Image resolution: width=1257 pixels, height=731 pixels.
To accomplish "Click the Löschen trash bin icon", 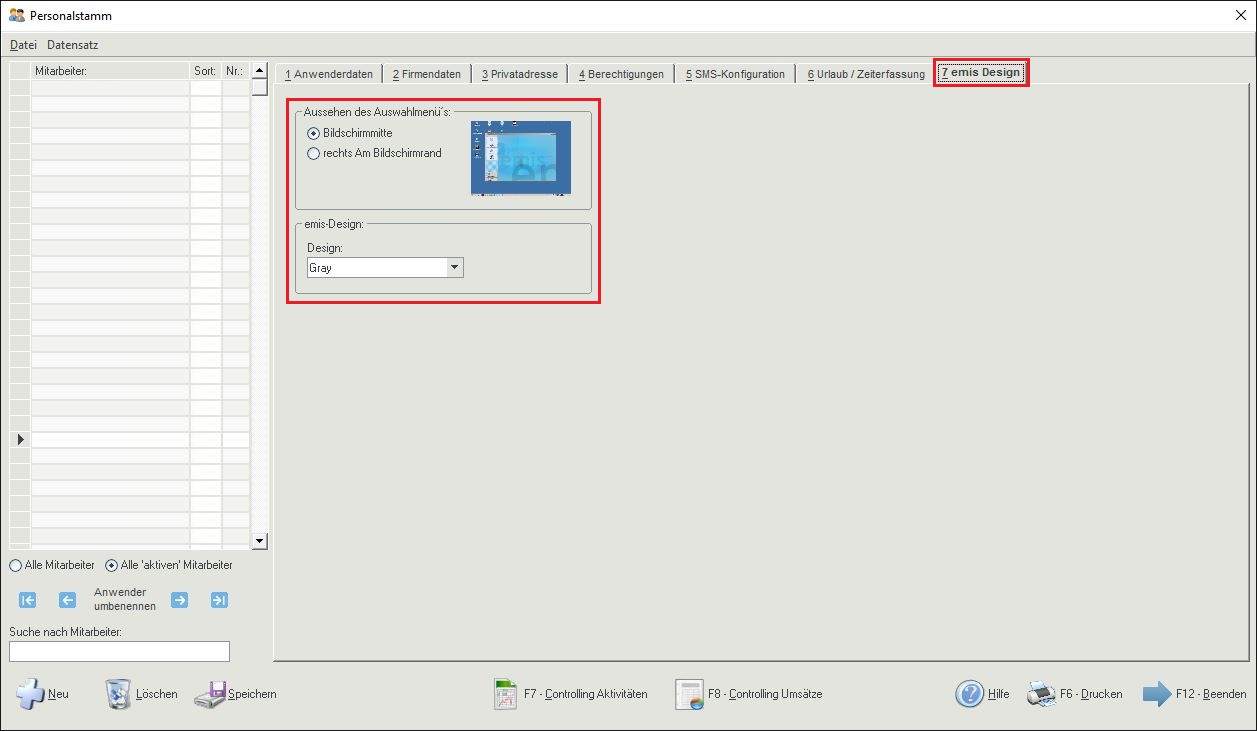I will coord(118,693).
